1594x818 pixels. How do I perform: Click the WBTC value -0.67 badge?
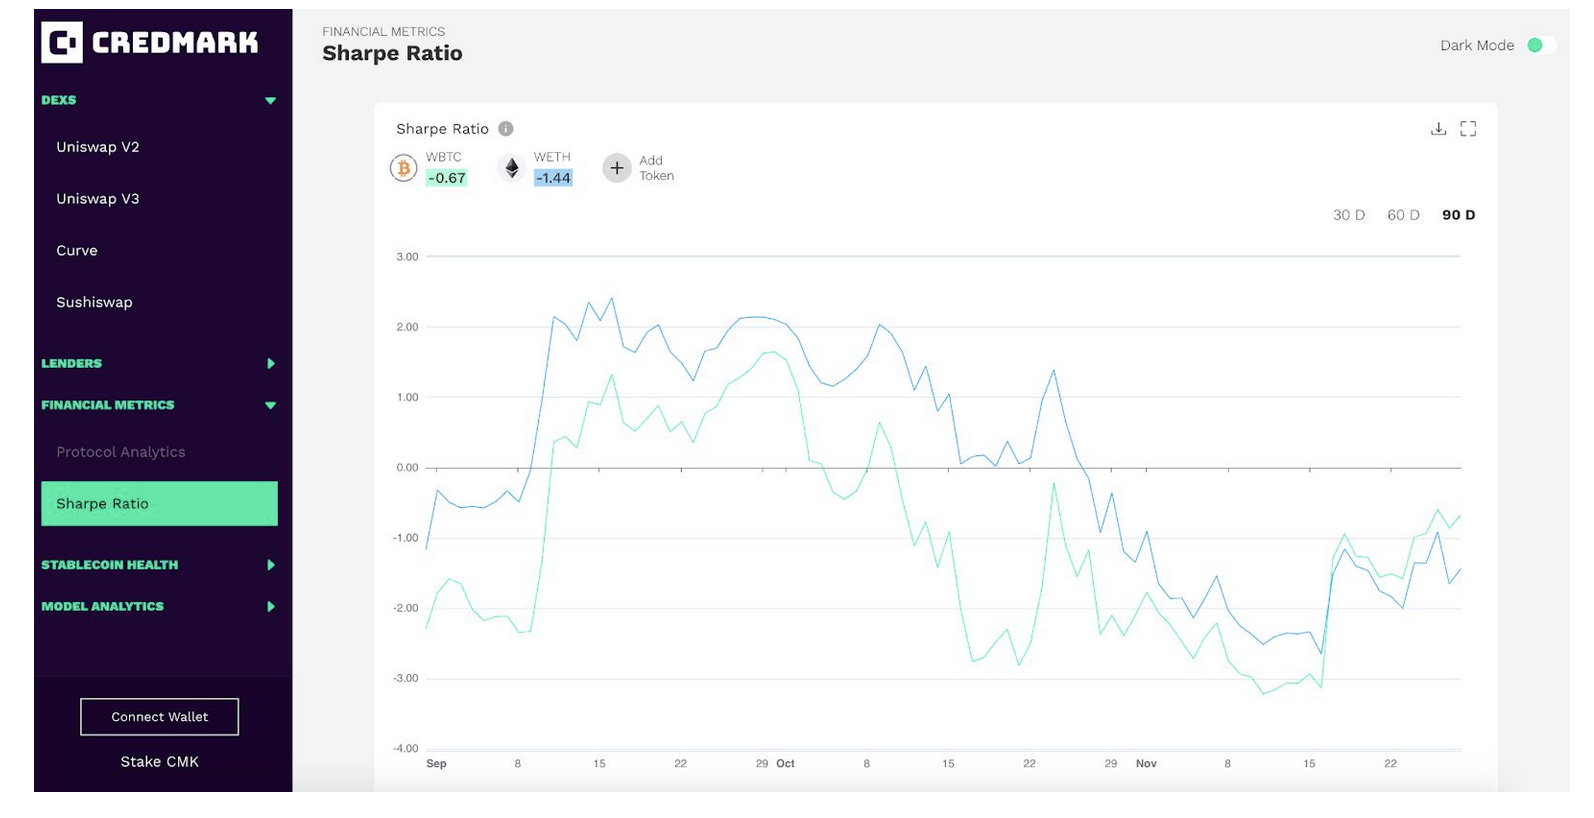click(447, 178)
